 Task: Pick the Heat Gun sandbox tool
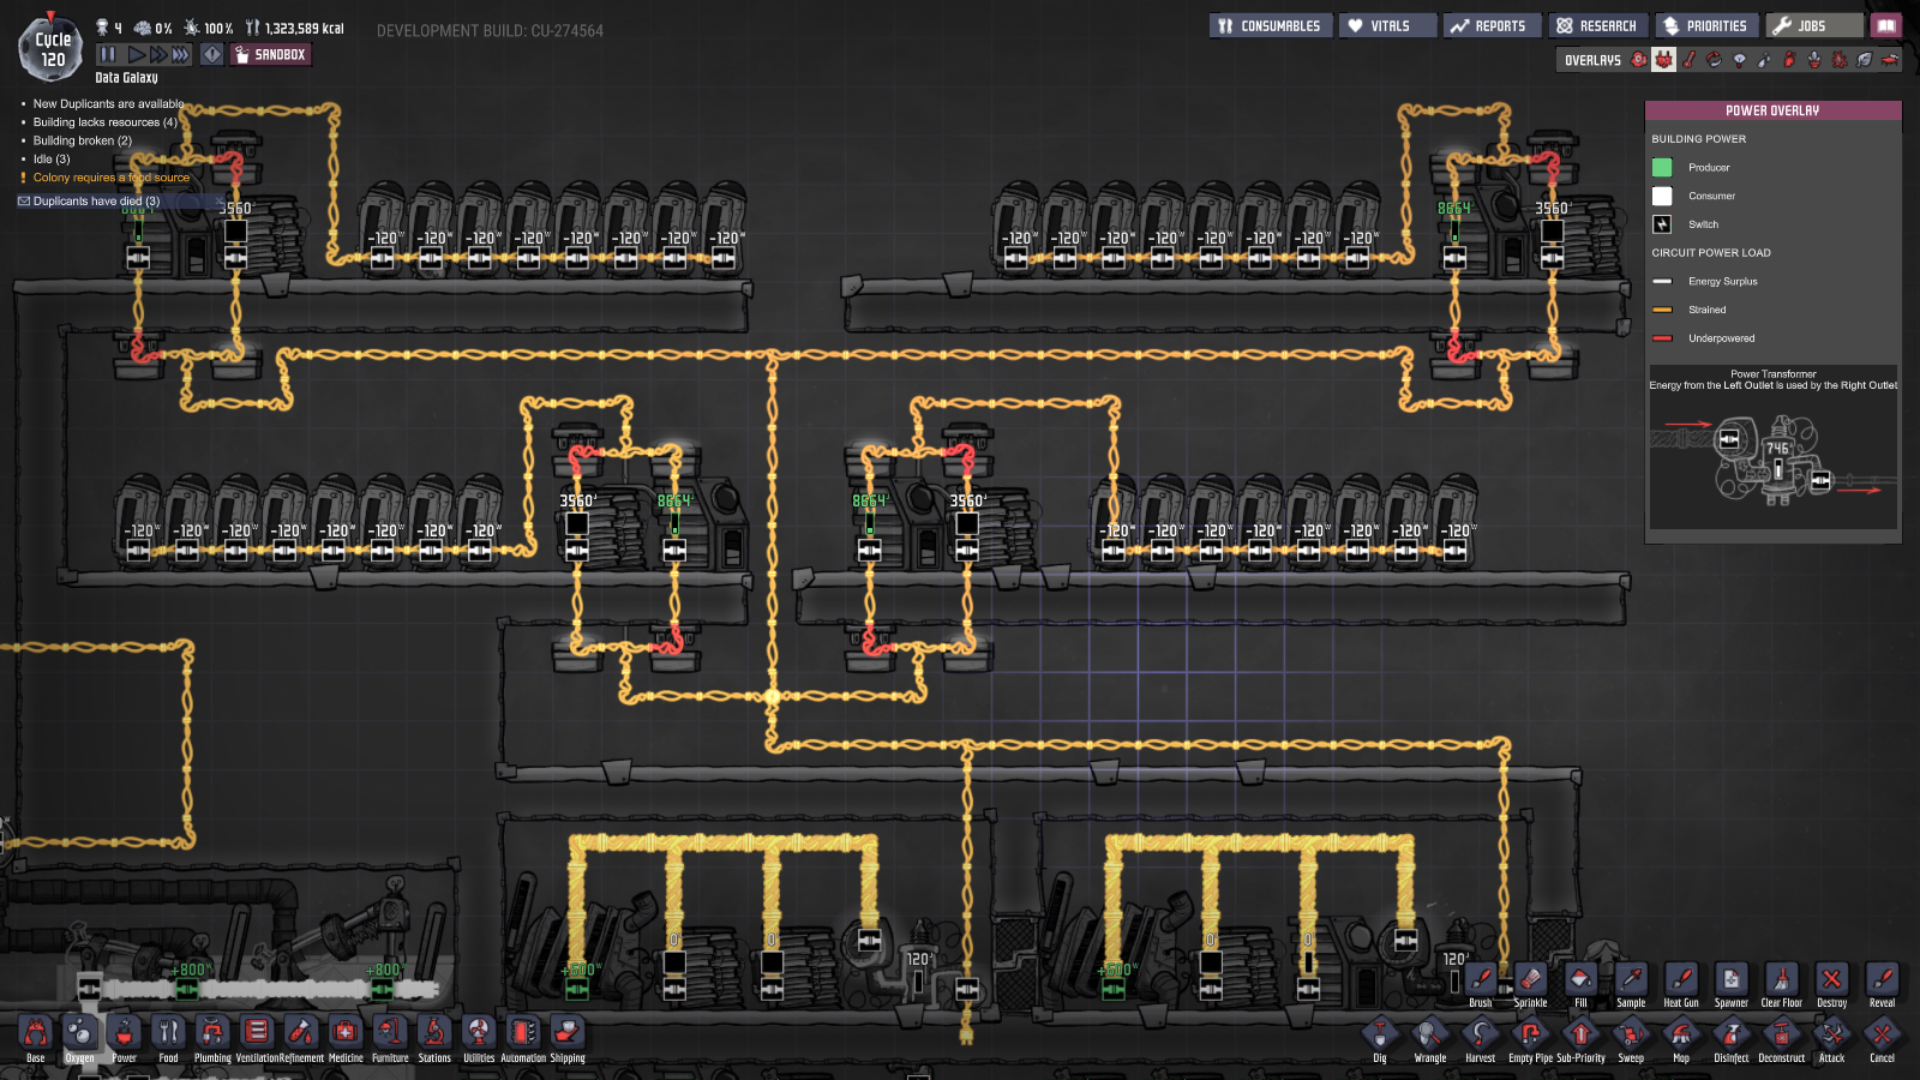[1680, 981]
